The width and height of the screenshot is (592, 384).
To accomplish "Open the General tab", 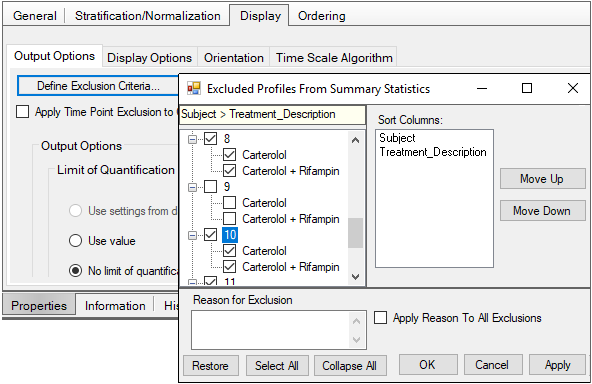I will pos(35,16).
